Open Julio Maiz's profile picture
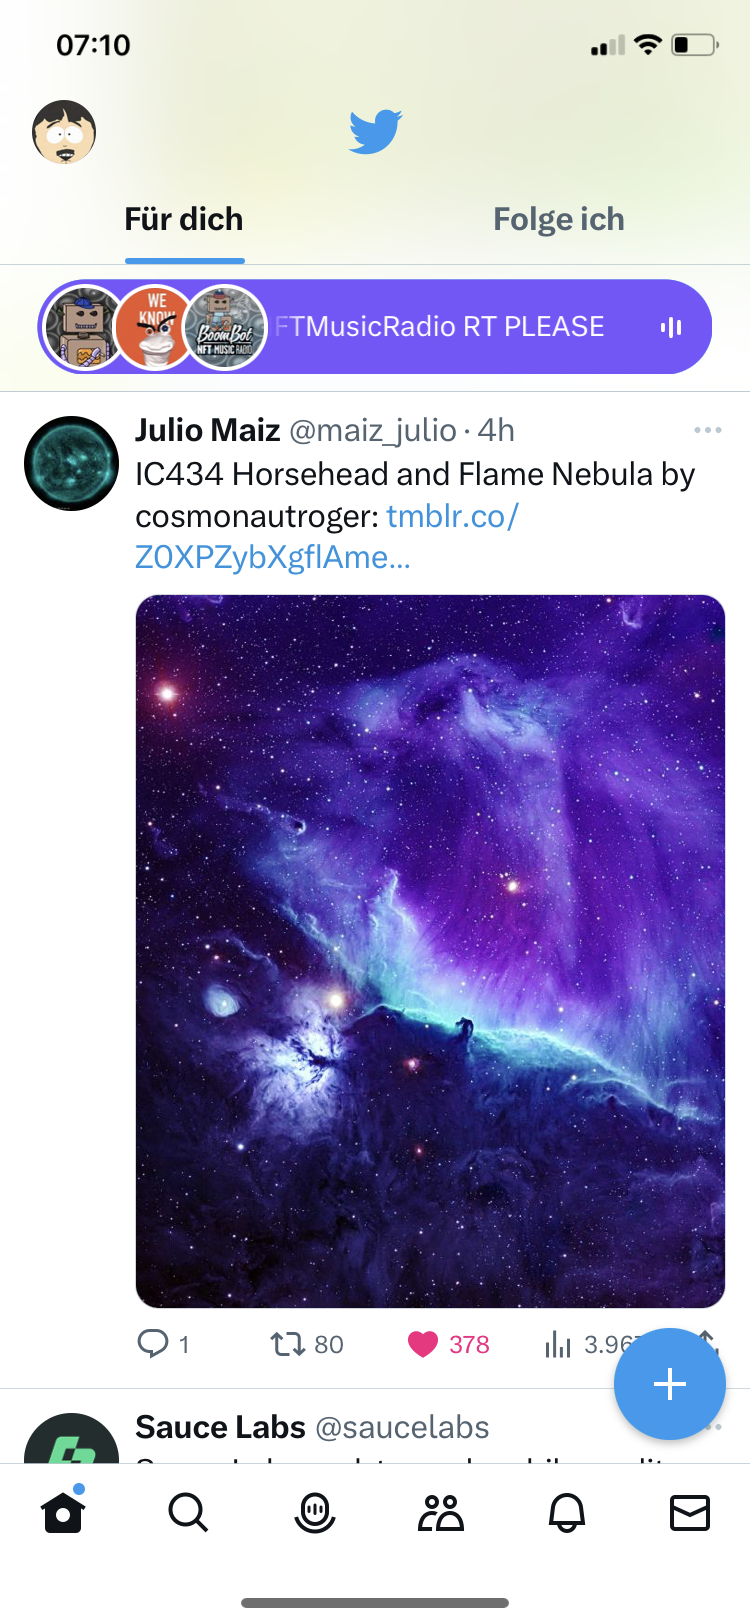The width and height of the screenshot is (750, 1624). pos(71,463)
